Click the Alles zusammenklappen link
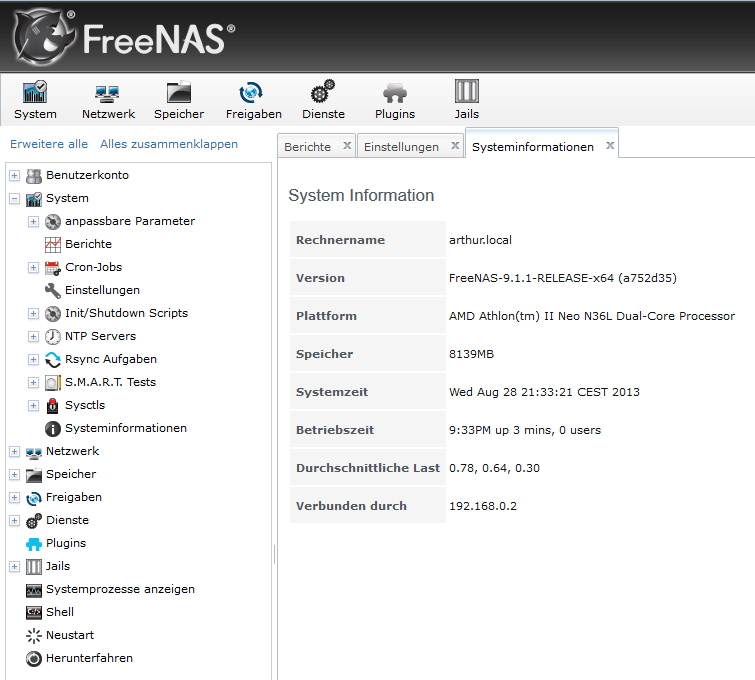The image size is (755, 680). coord(169,144)
